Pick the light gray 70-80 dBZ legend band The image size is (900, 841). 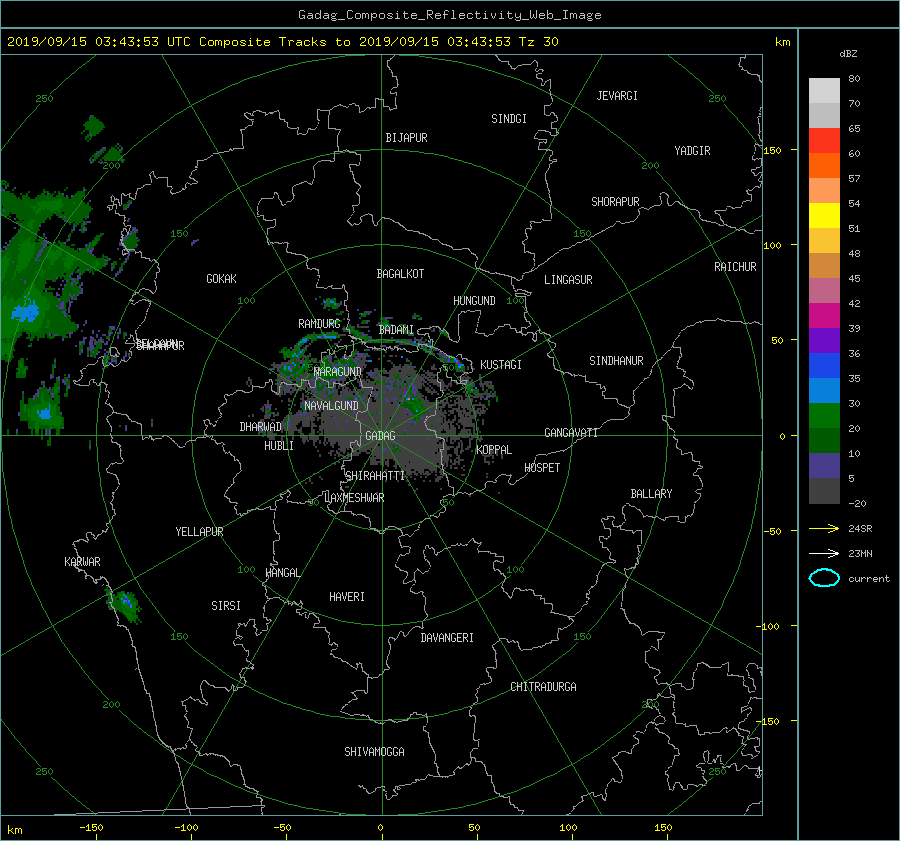pyautogui.click(x=824, y=90)
